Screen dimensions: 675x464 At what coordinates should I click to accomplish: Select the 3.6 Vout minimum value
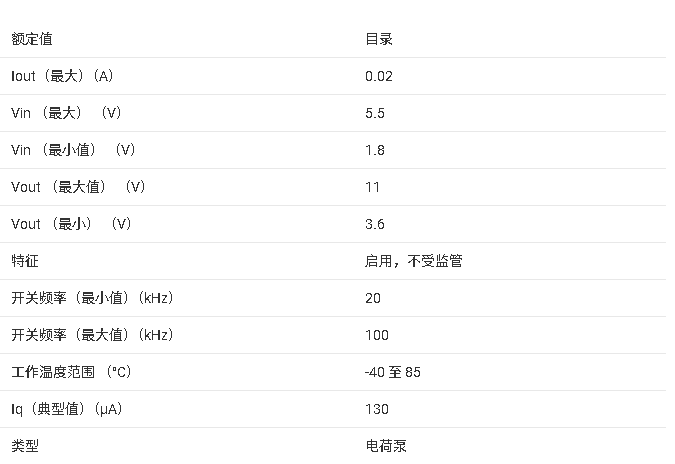[x=375, y=224]
